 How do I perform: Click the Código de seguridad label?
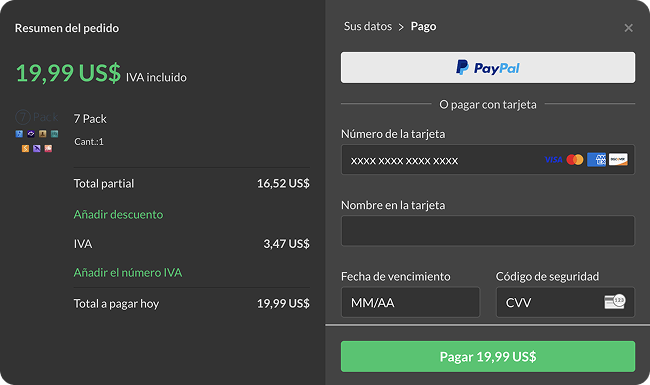[x=547, y=276]
